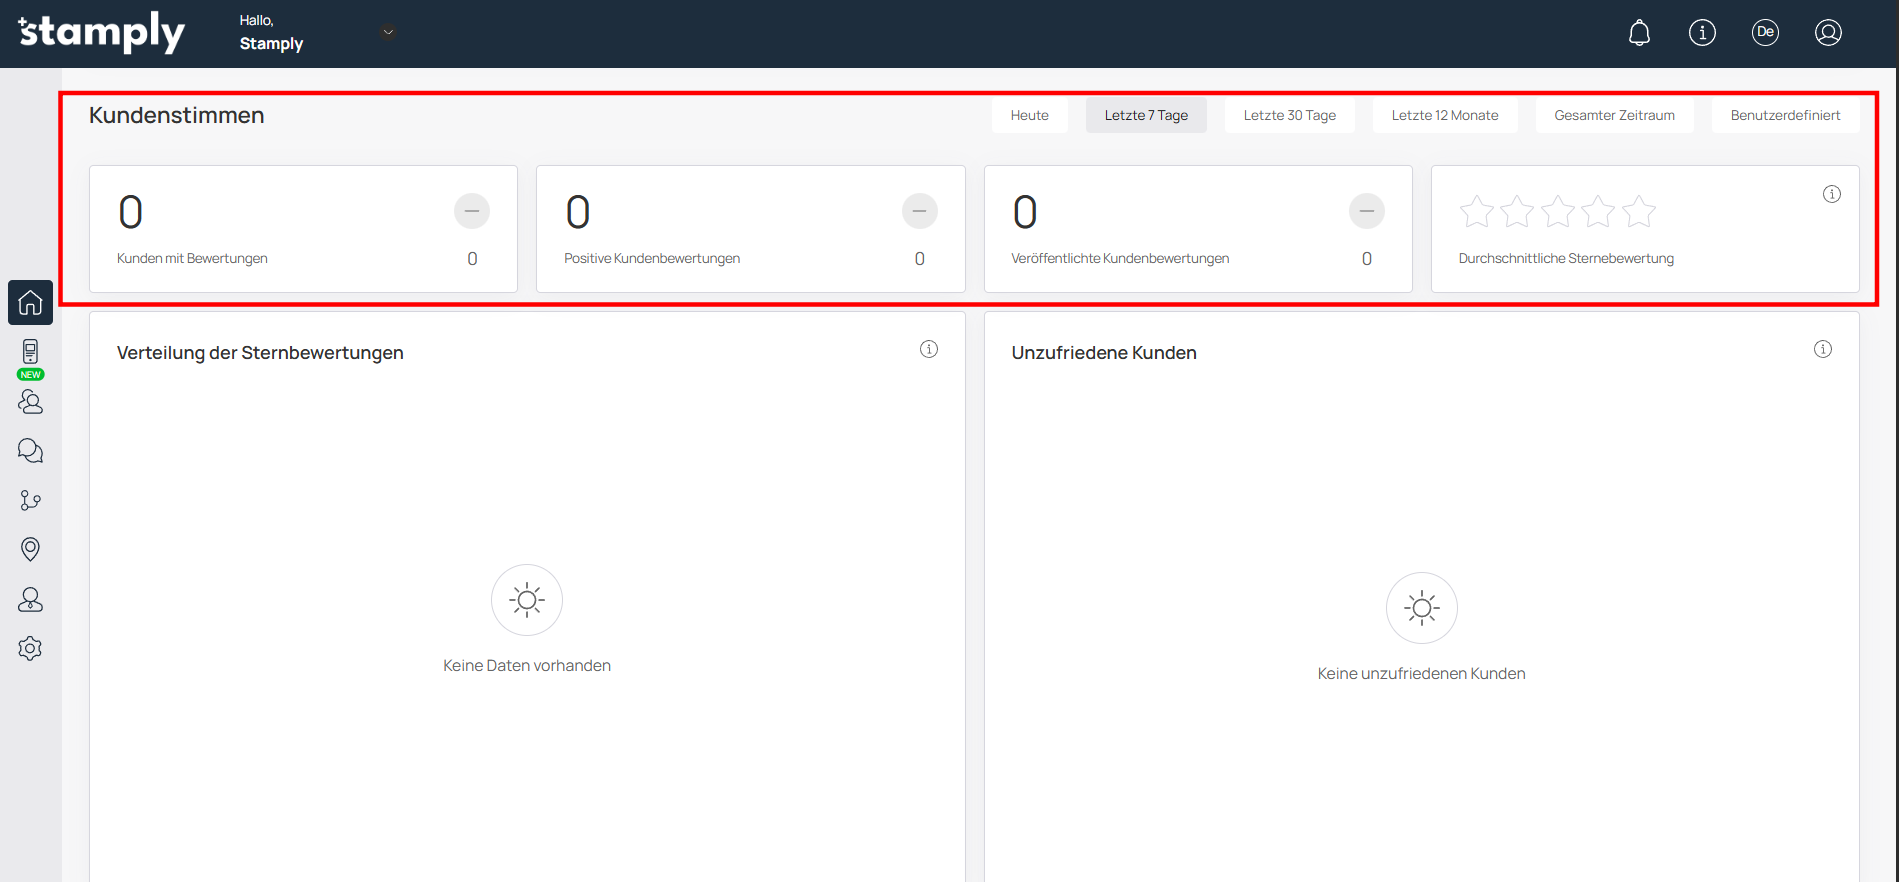The height and width of the screenshot is (882, 1899).
Task: Click the Benutzerdefiniert date range button
Action: (1785, 115)
